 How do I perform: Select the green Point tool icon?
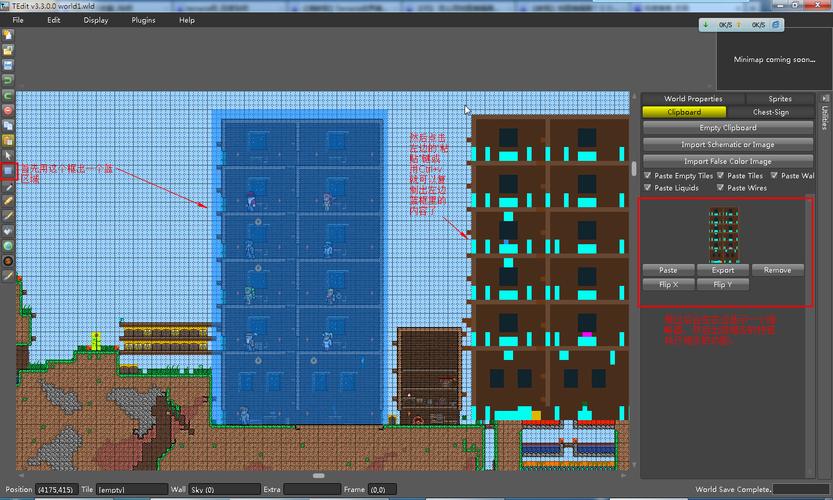click(x=8, y=246)
